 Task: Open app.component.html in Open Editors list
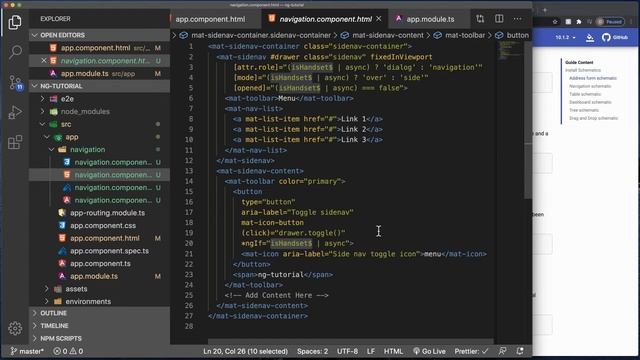(100, 48)
